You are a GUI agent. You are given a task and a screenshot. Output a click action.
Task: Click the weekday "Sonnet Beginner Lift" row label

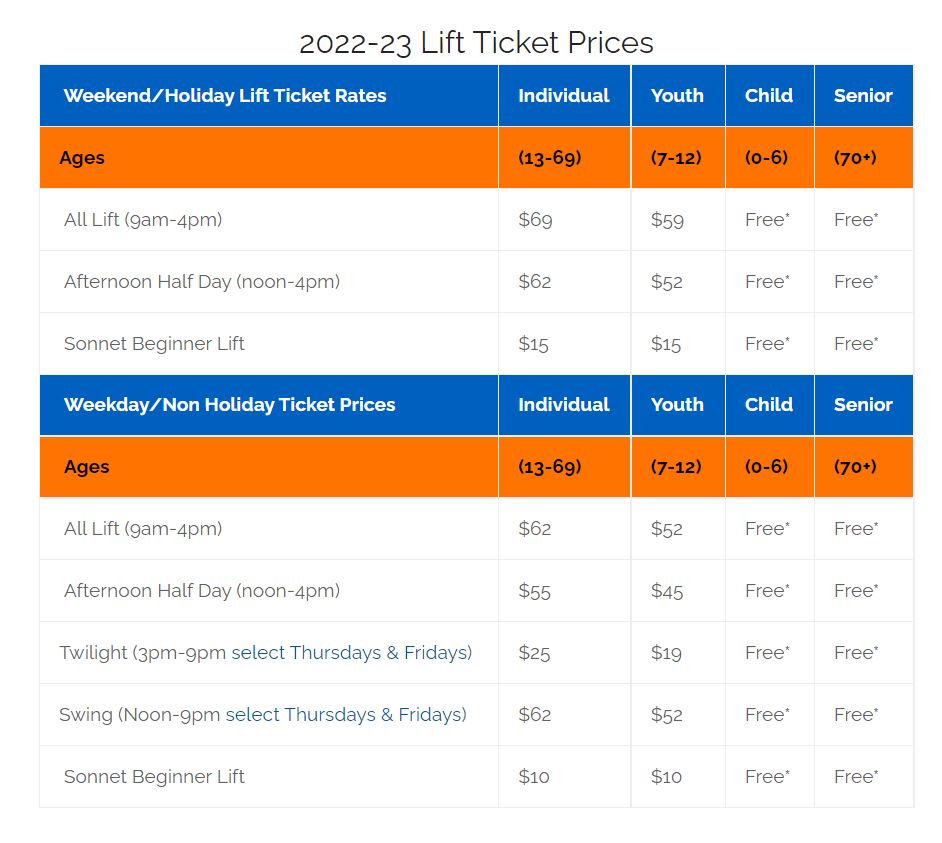(x=154, y=777)
